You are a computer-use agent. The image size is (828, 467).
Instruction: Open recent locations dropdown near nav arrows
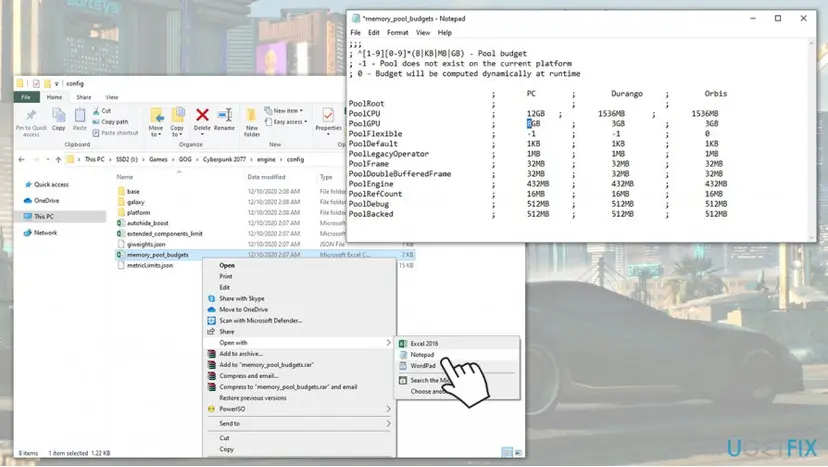pyautogui.click(x=48, y=160)
